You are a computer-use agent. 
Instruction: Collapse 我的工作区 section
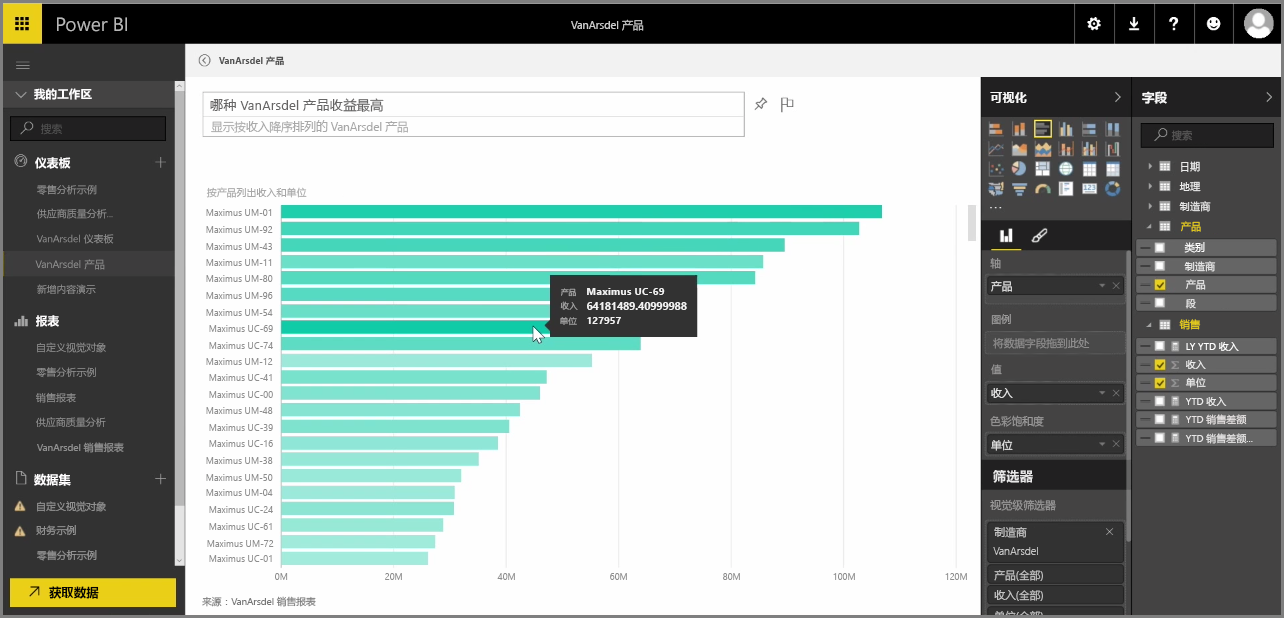click(x=20, y=94)
